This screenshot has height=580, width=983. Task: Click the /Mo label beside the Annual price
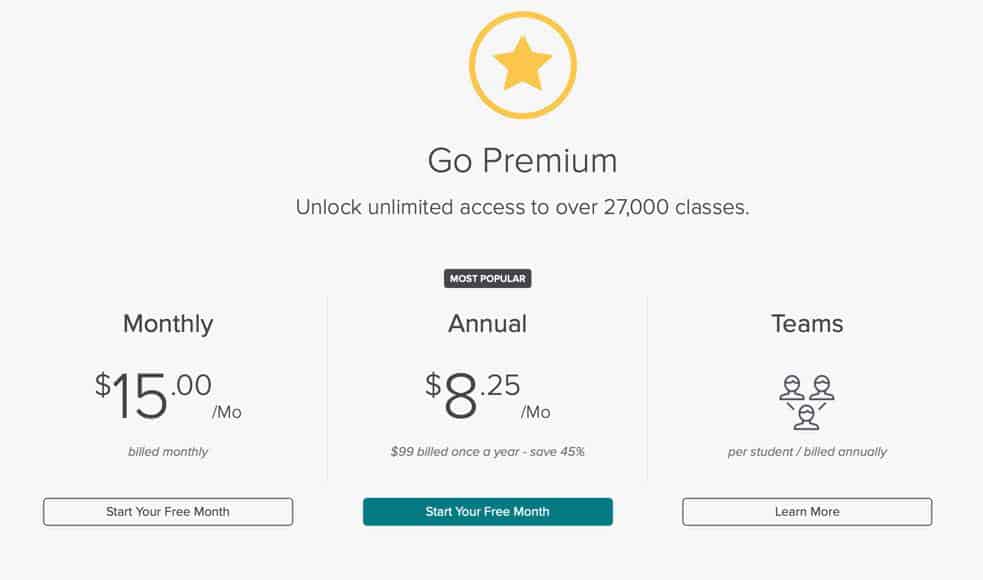coord(535,412)
